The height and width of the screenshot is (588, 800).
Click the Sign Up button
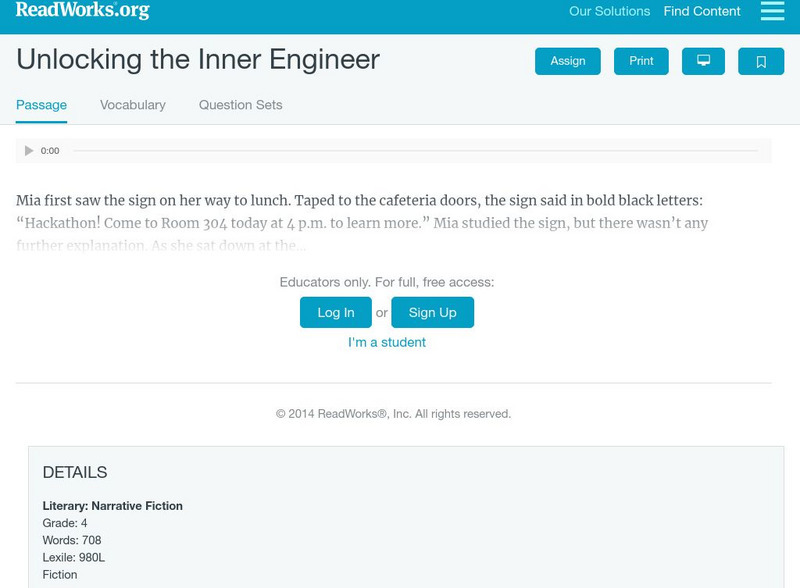432,312
